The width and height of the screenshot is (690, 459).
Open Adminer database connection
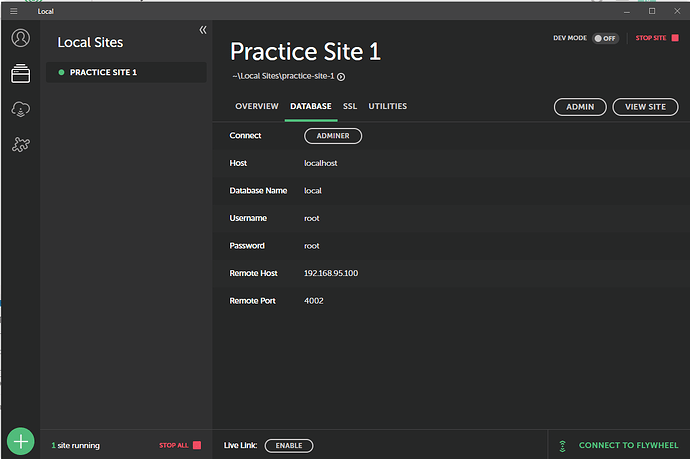pyautogui.click(x=333, y=136)
